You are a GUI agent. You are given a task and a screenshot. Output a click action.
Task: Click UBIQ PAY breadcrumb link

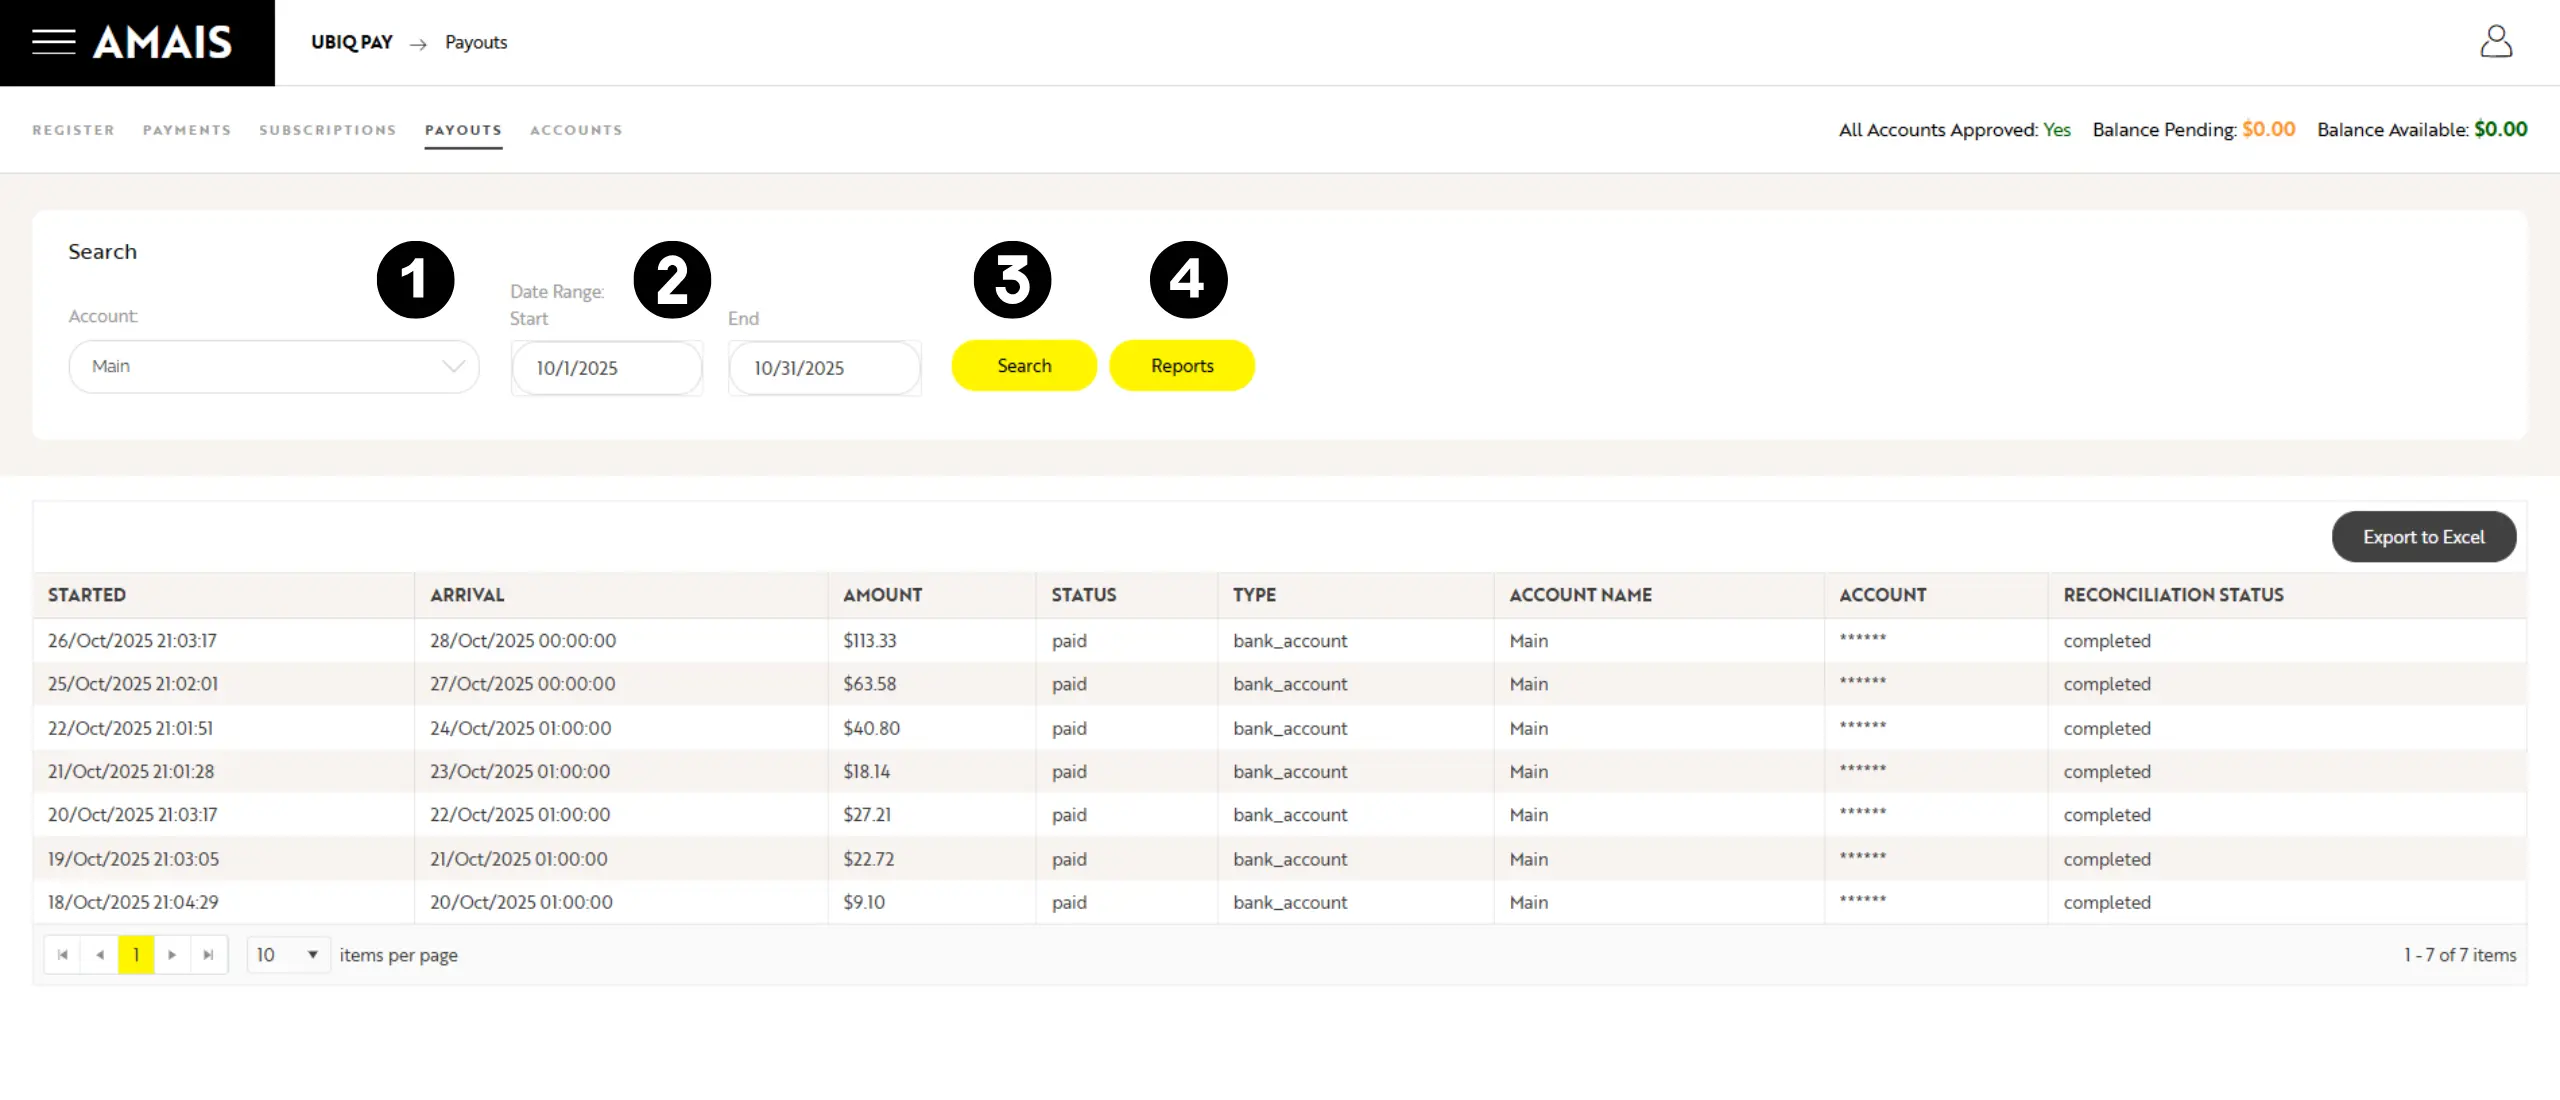pos(352,42)
